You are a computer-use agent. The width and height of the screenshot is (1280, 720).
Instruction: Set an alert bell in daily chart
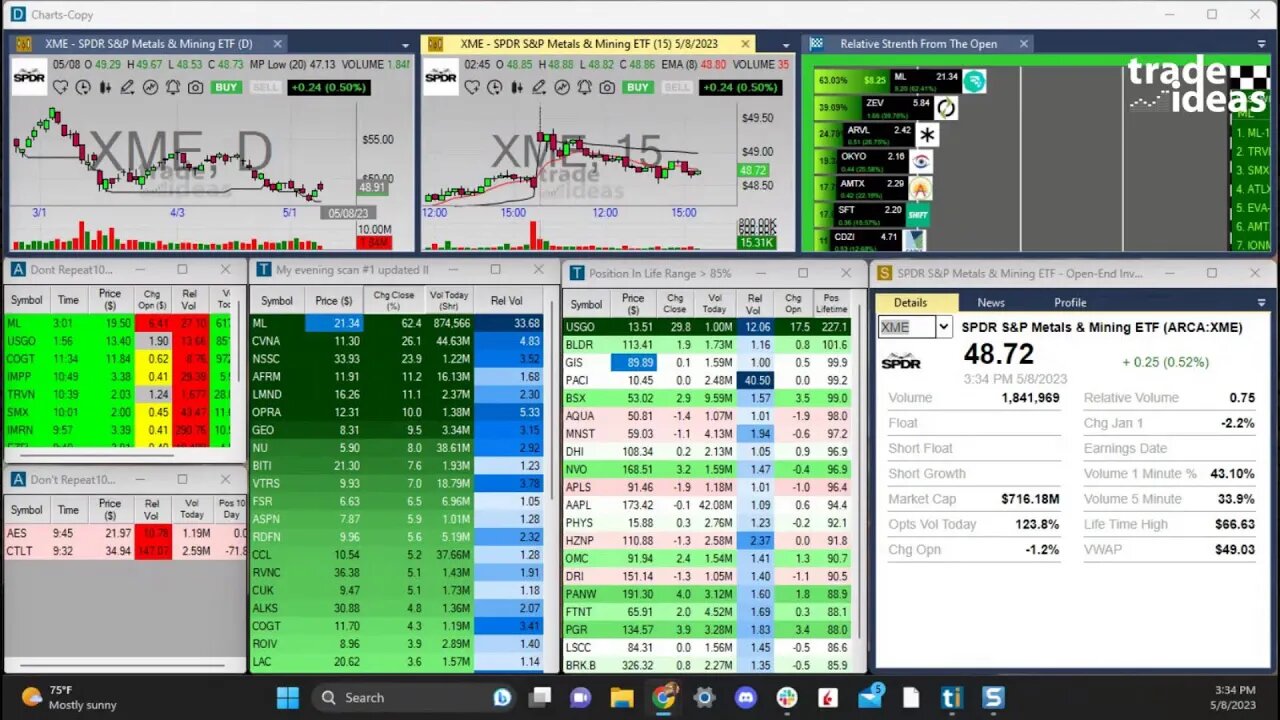(172, 87)
